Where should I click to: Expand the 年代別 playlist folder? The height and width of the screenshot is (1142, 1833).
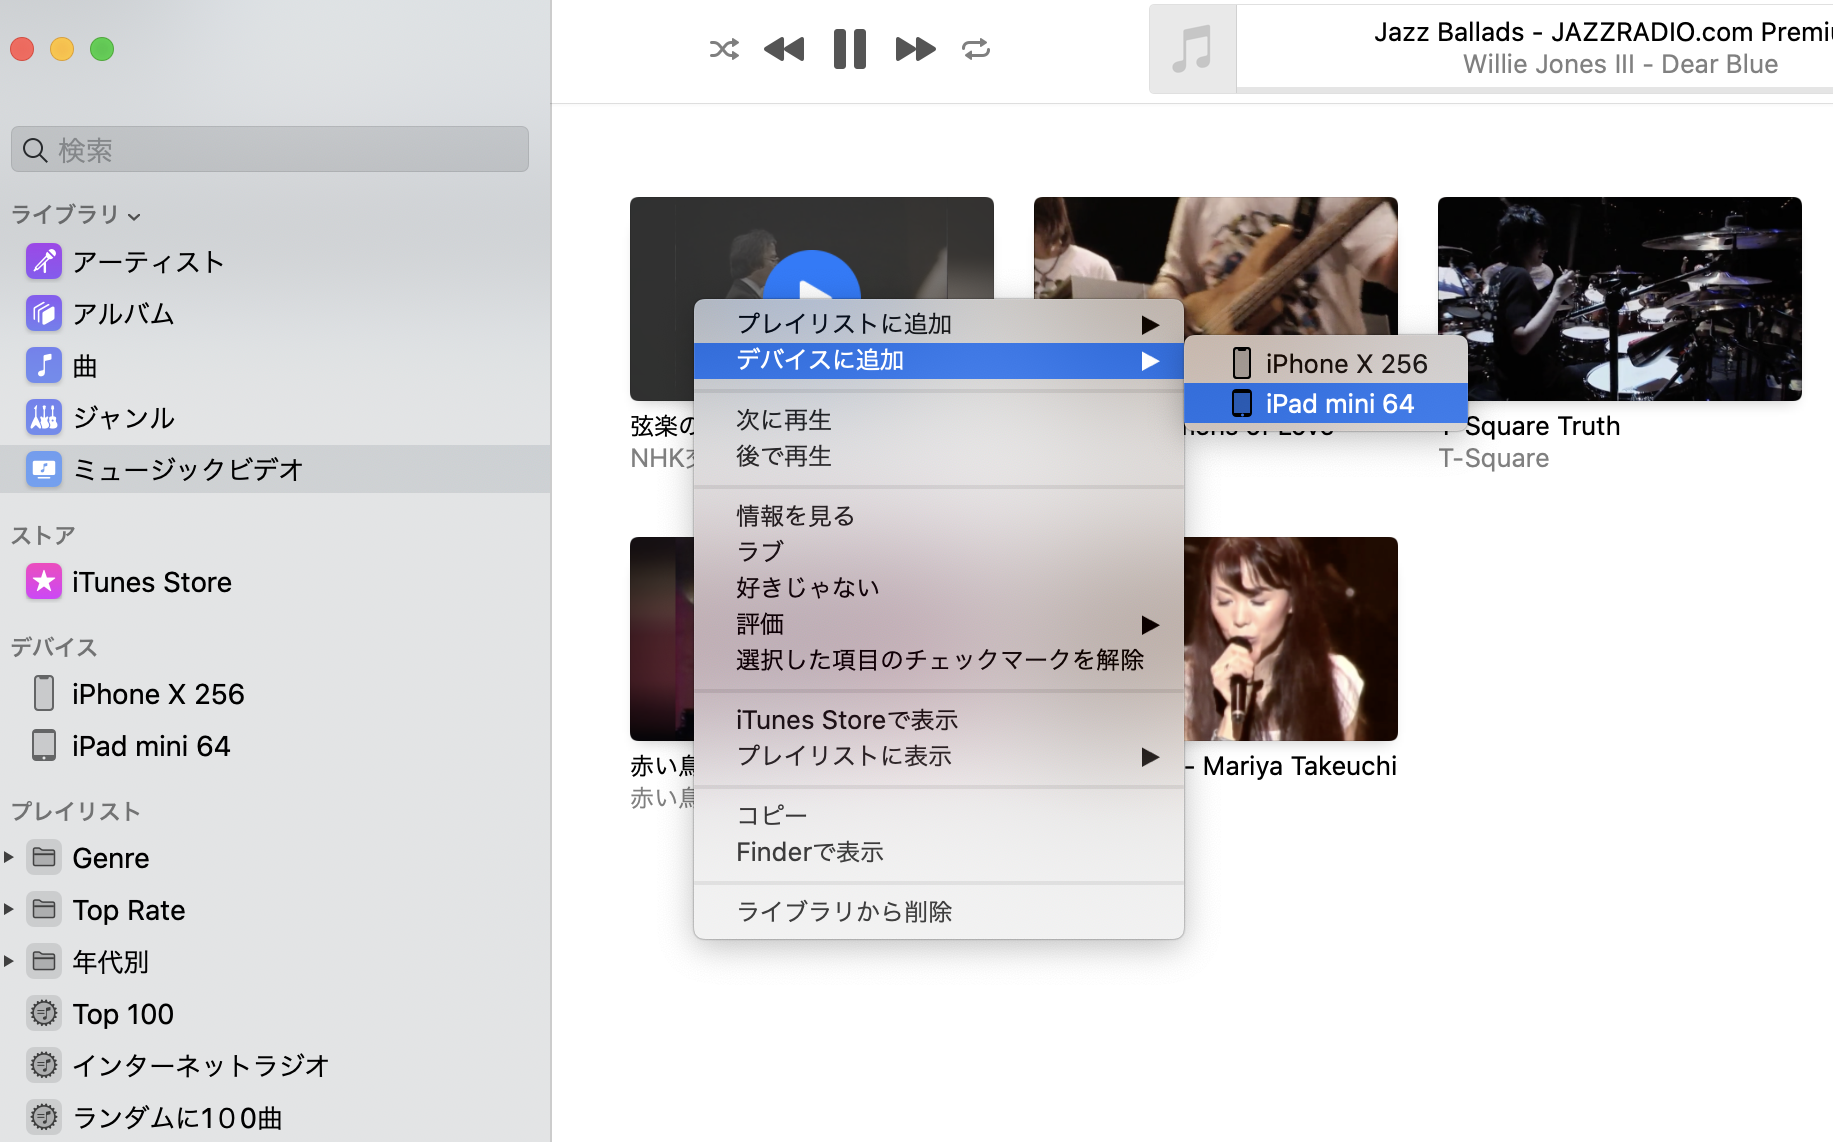9,961
